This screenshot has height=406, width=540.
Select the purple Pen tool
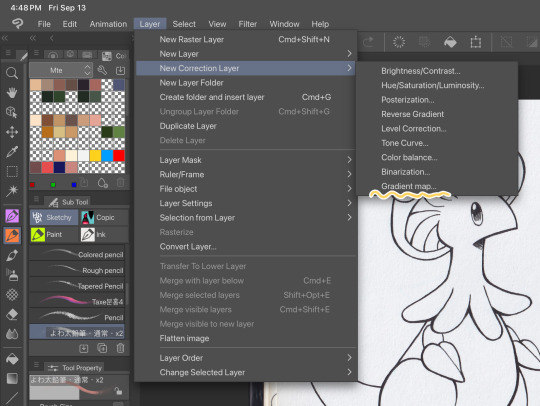[x=12, y=216]
